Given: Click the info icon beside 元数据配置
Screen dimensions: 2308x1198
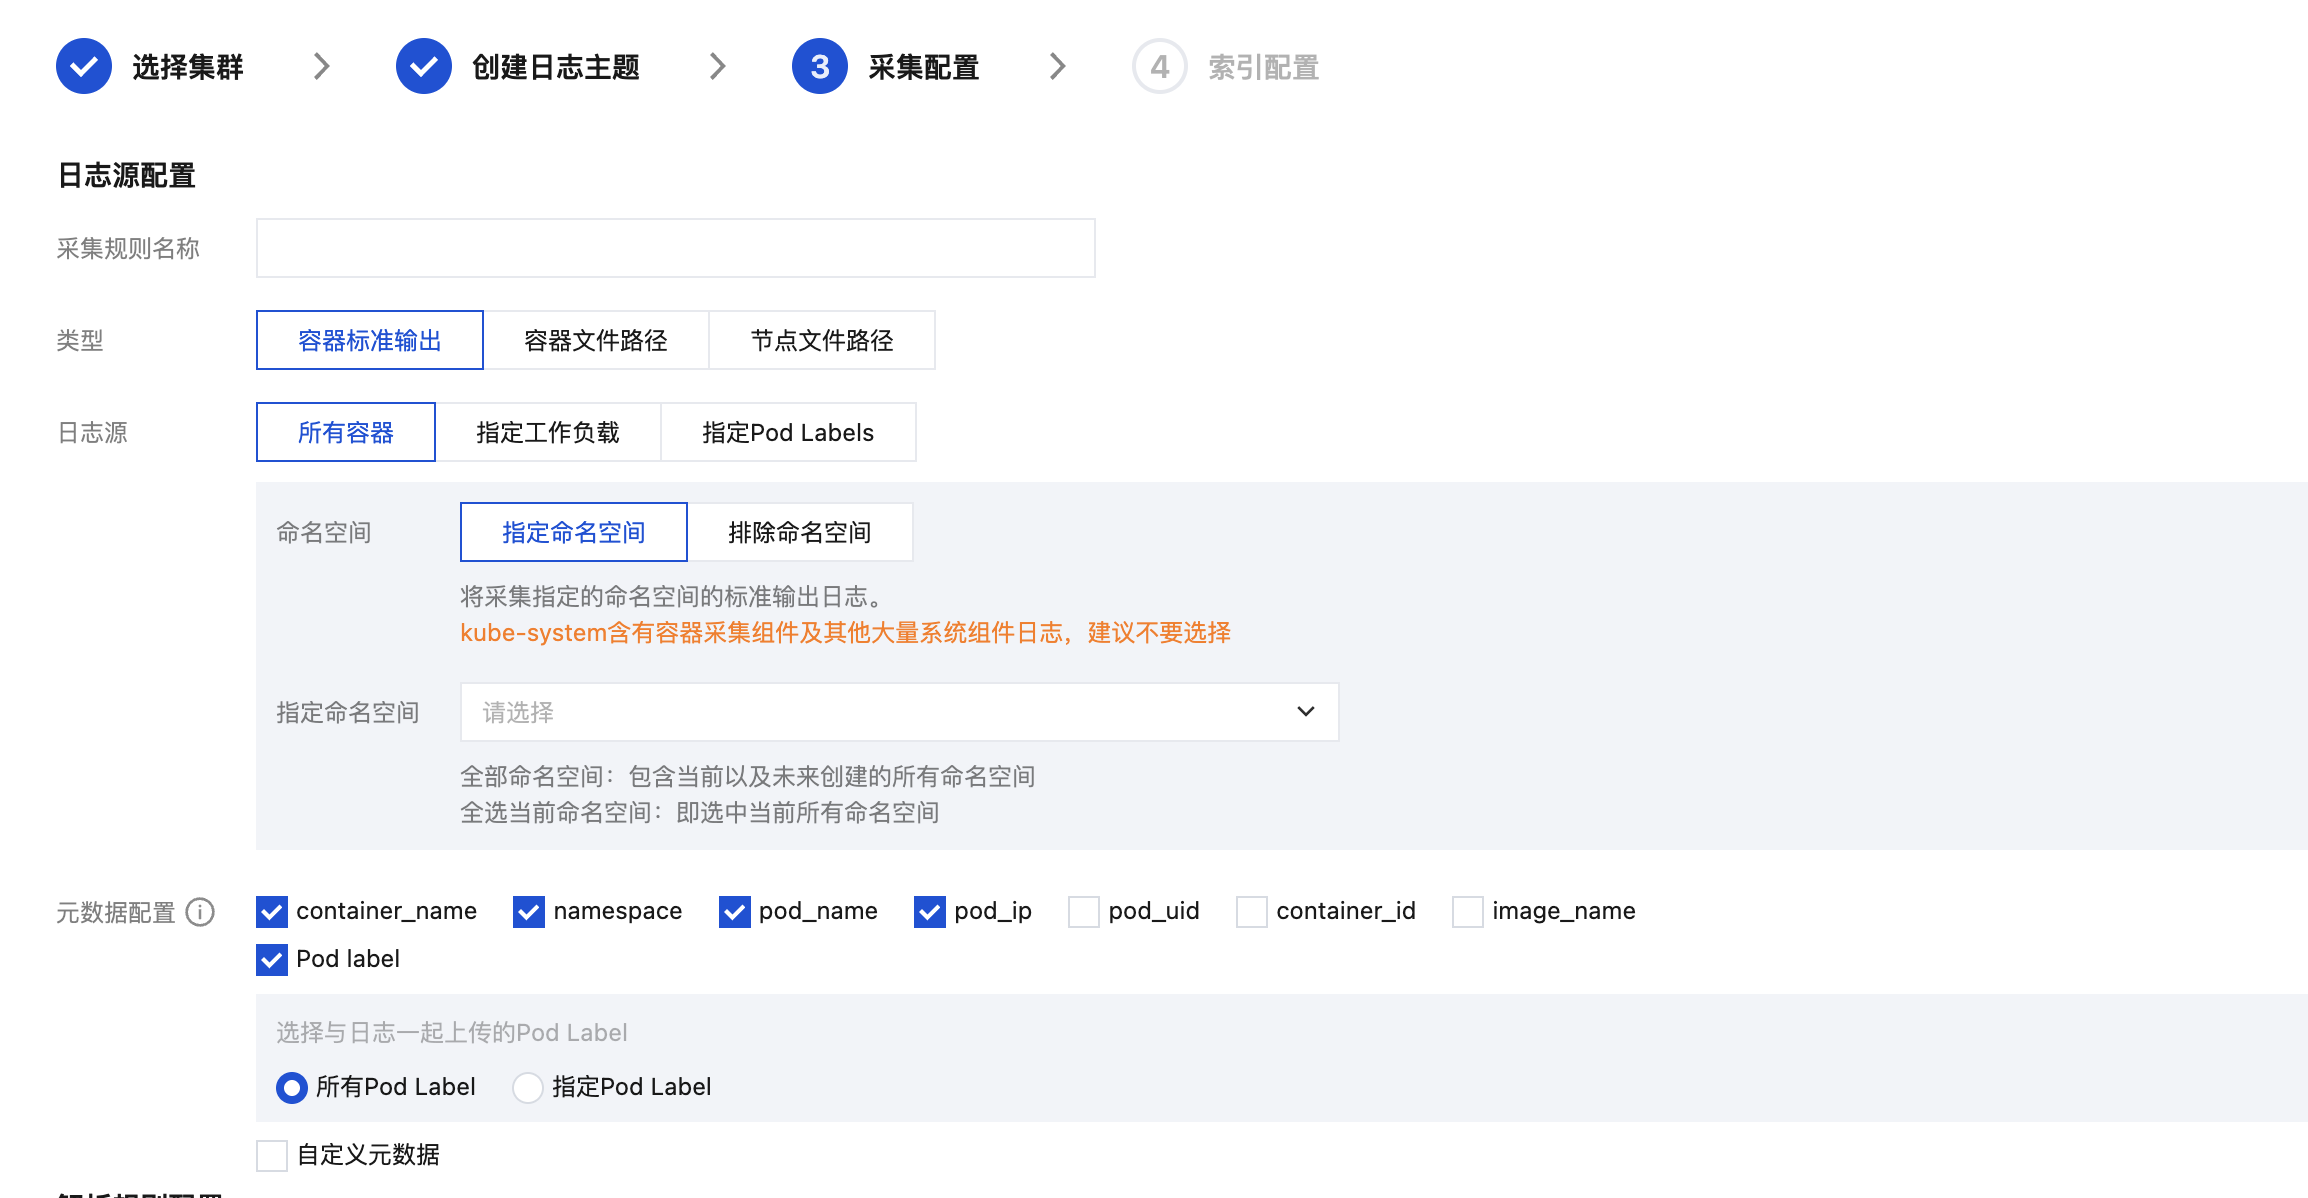Looking at the screenshot, I should 200,912.
